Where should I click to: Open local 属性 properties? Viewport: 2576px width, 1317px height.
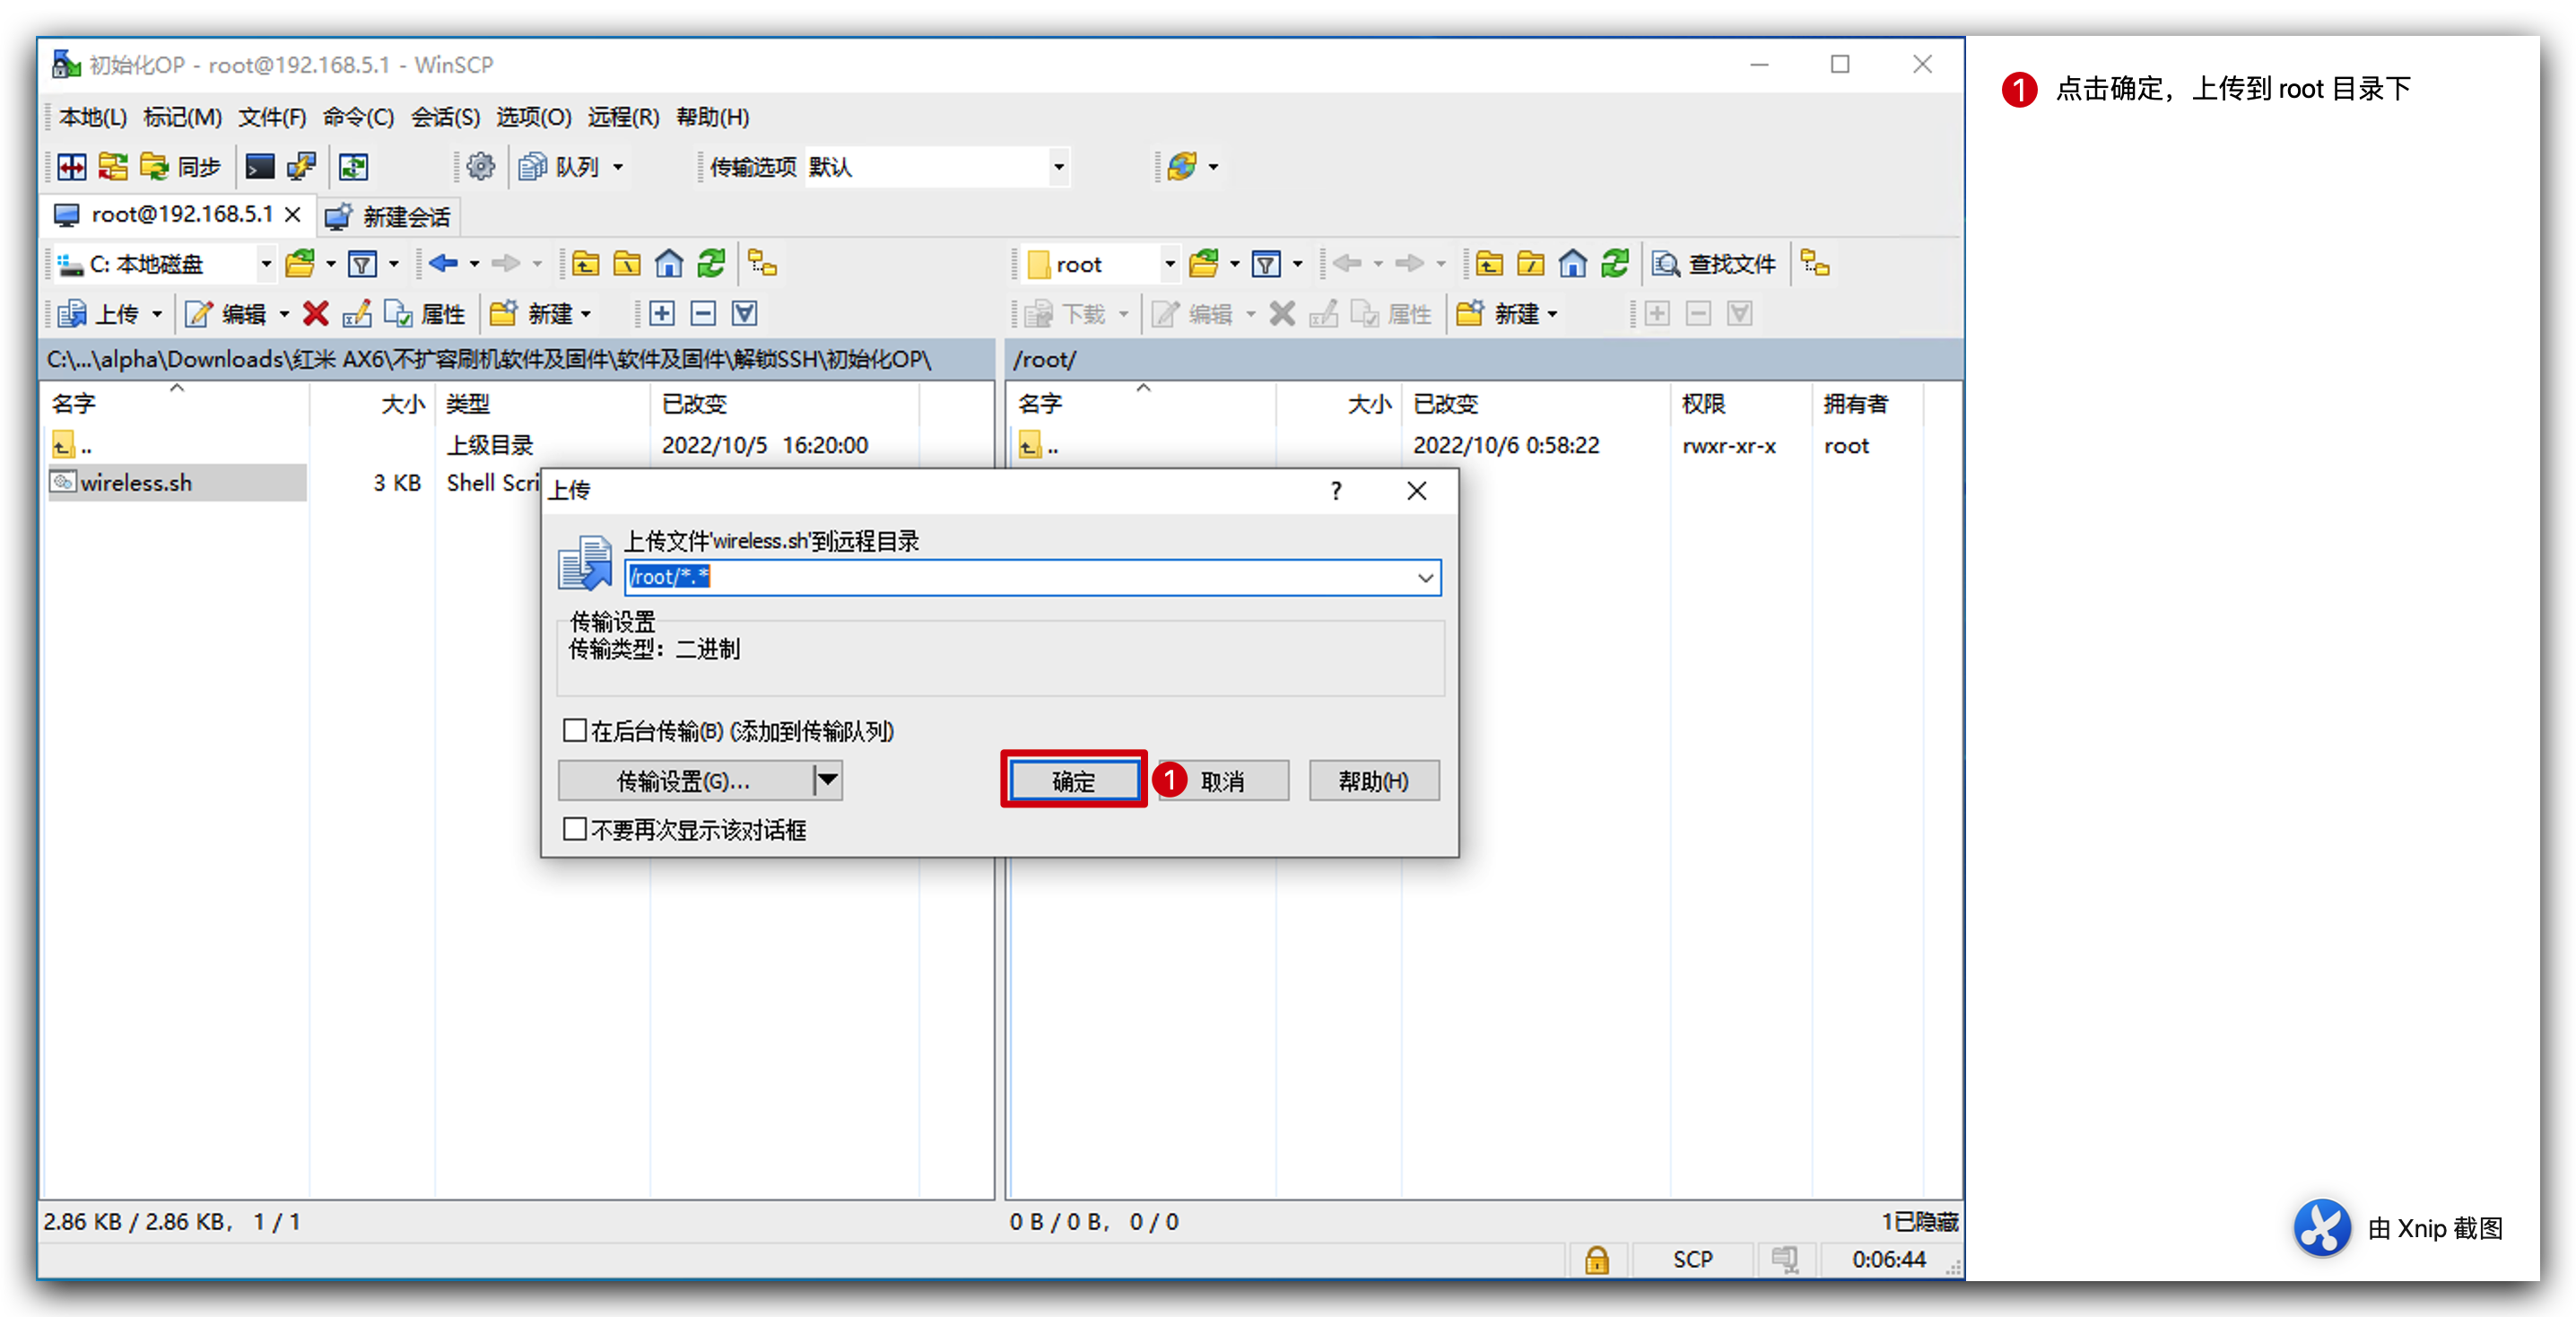[x=426, y=314]
